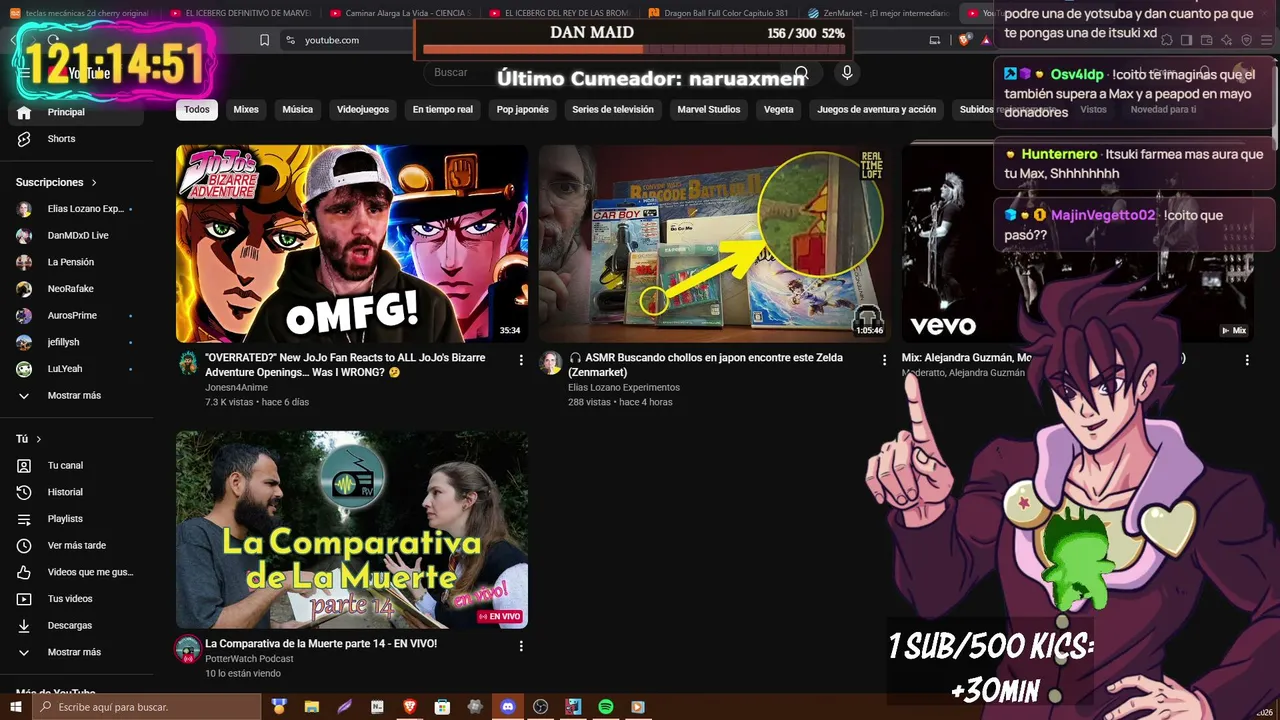Open the NeoRafake subscription
Image resolution: width=1280 pixels, height=720 pixels.
tap(74, 289)
